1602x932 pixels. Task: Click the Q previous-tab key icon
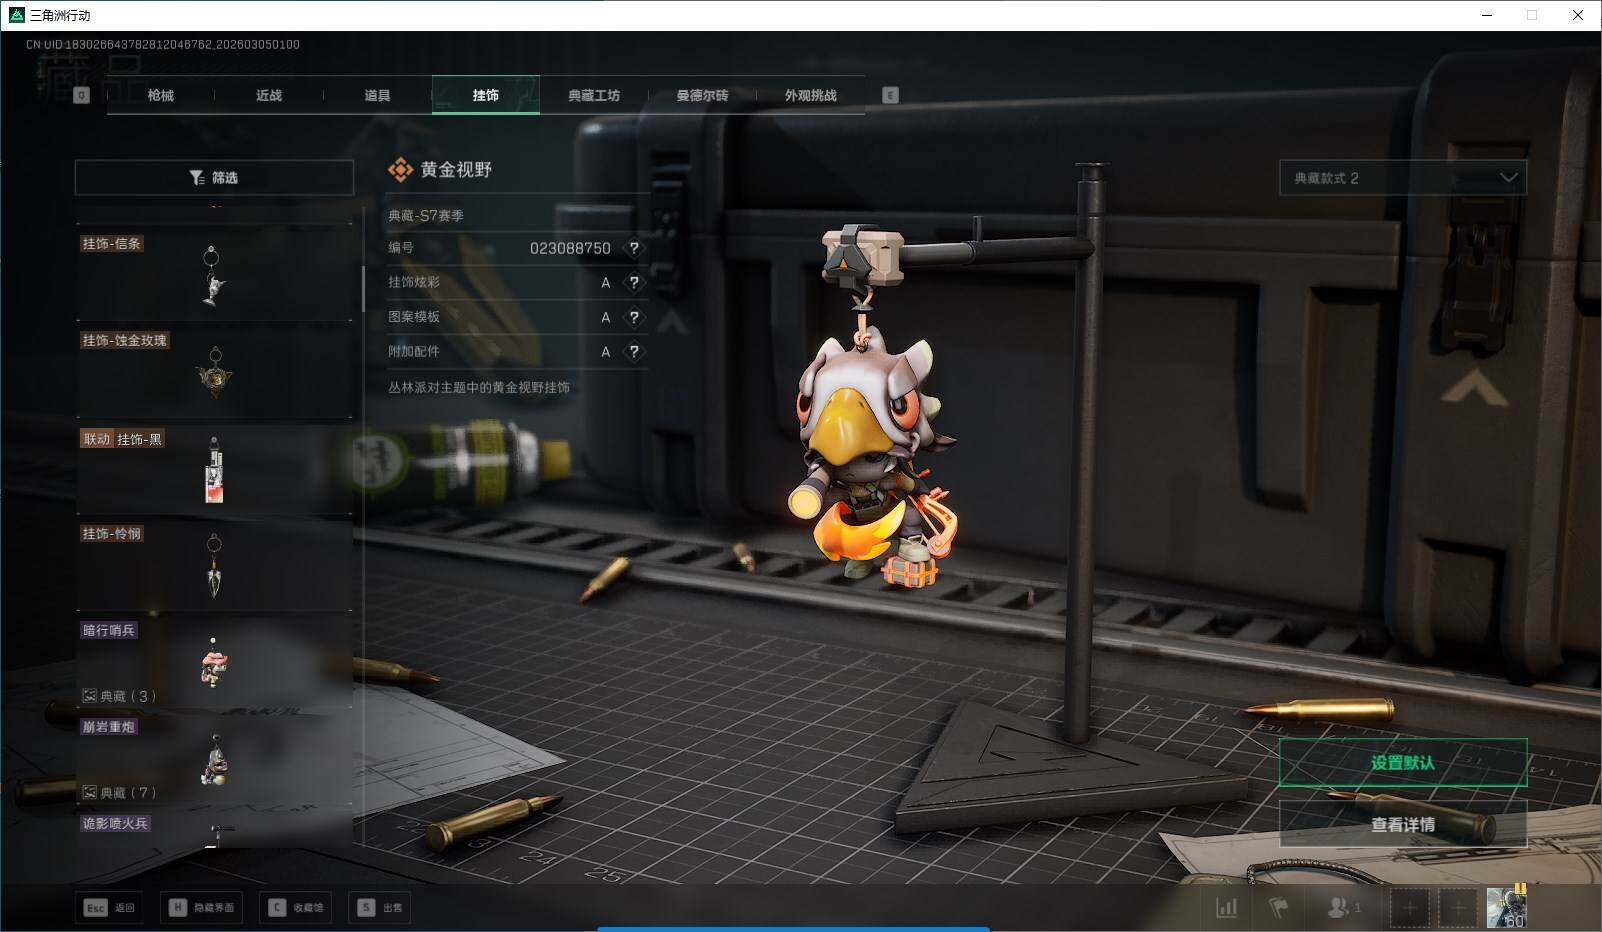(x=82, y=95)
